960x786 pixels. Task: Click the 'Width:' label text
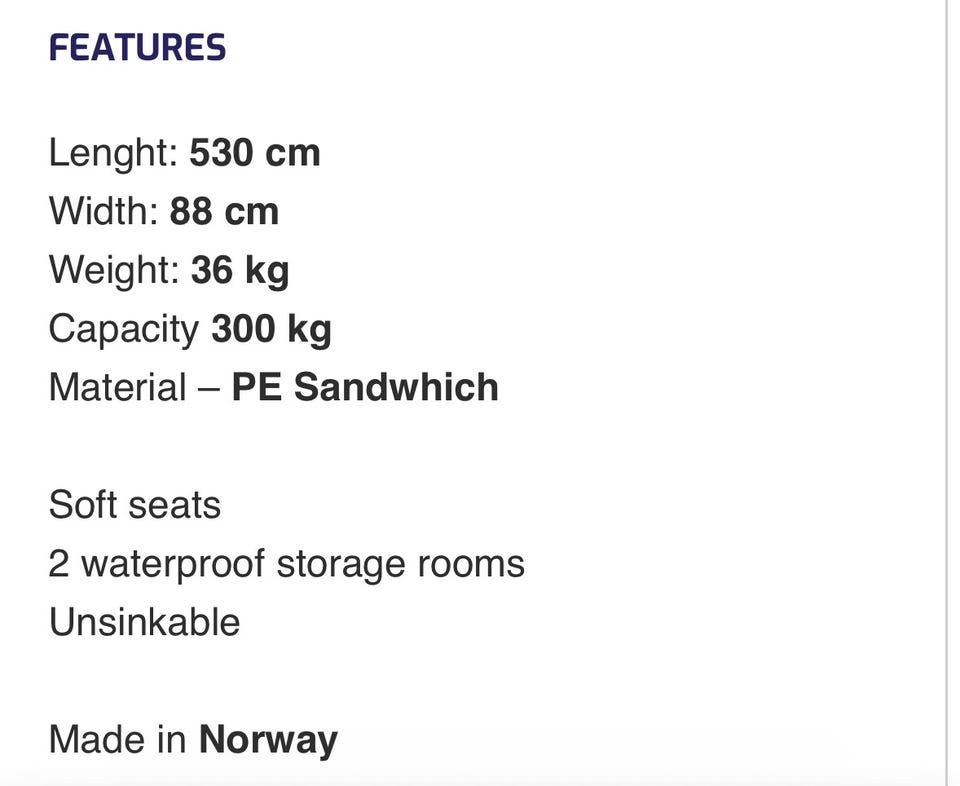(x=103, y=211)
